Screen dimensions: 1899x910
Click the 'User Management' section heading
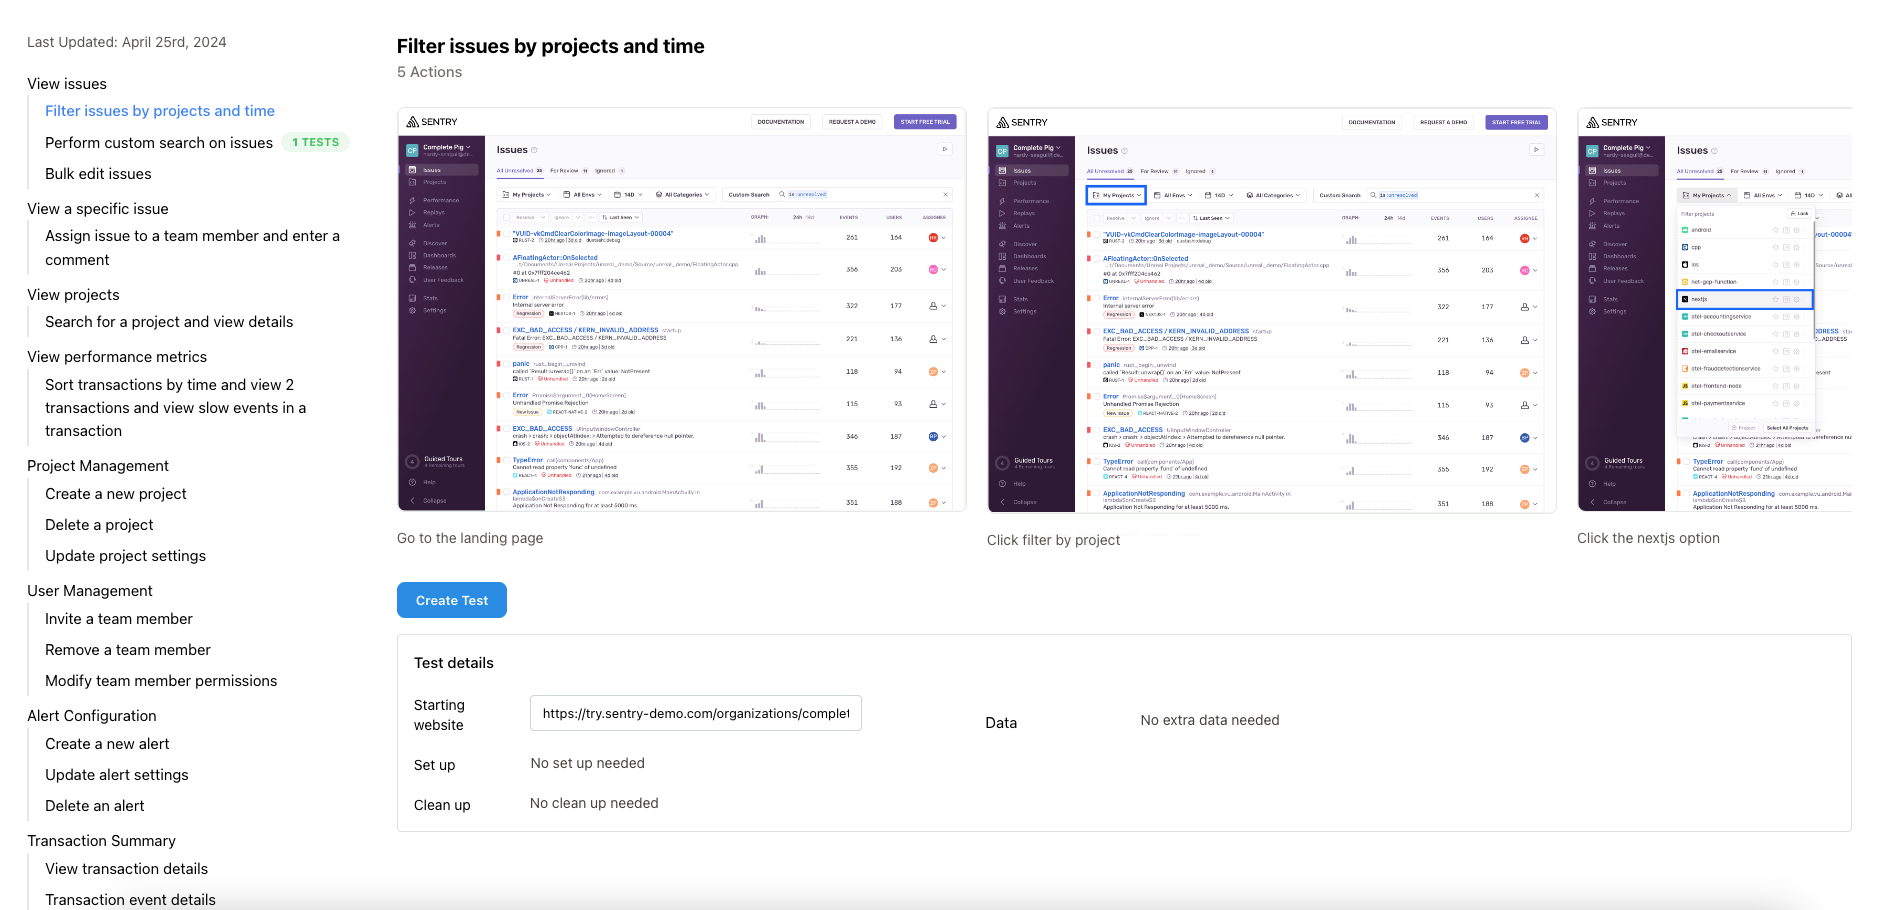[90, 591]
